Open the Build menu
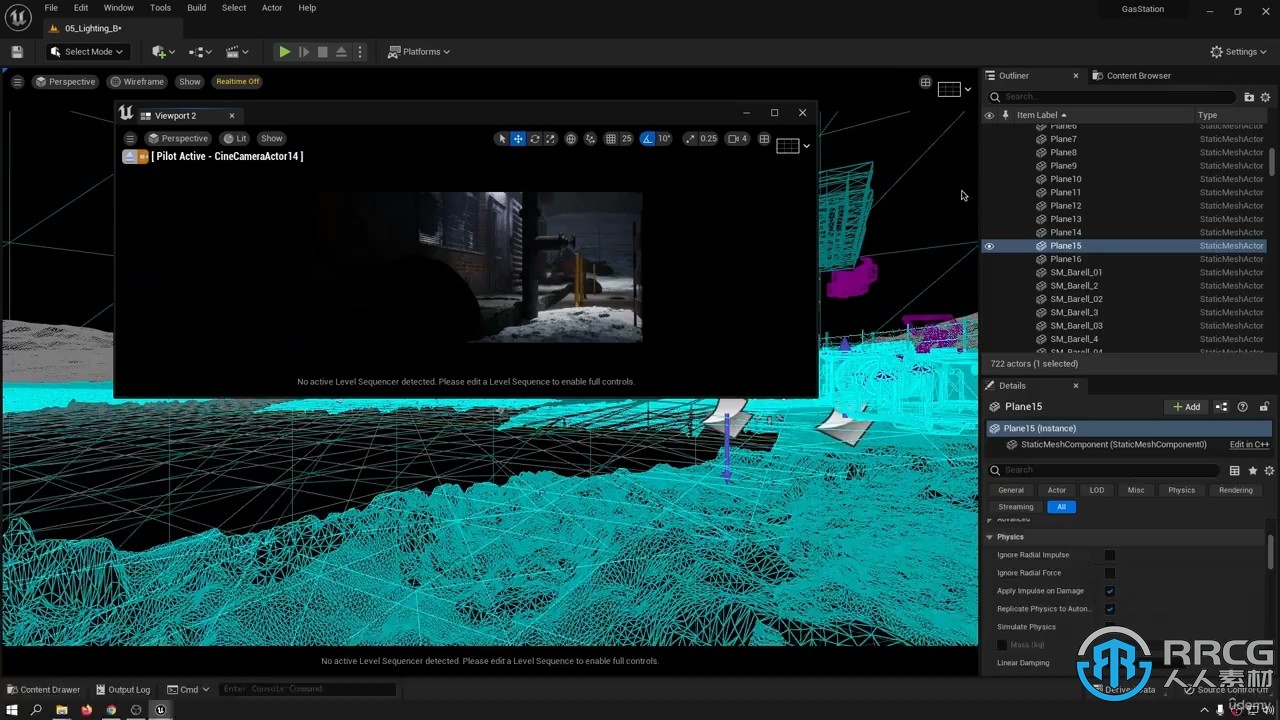1280x720 pixels. click(196, 8)
